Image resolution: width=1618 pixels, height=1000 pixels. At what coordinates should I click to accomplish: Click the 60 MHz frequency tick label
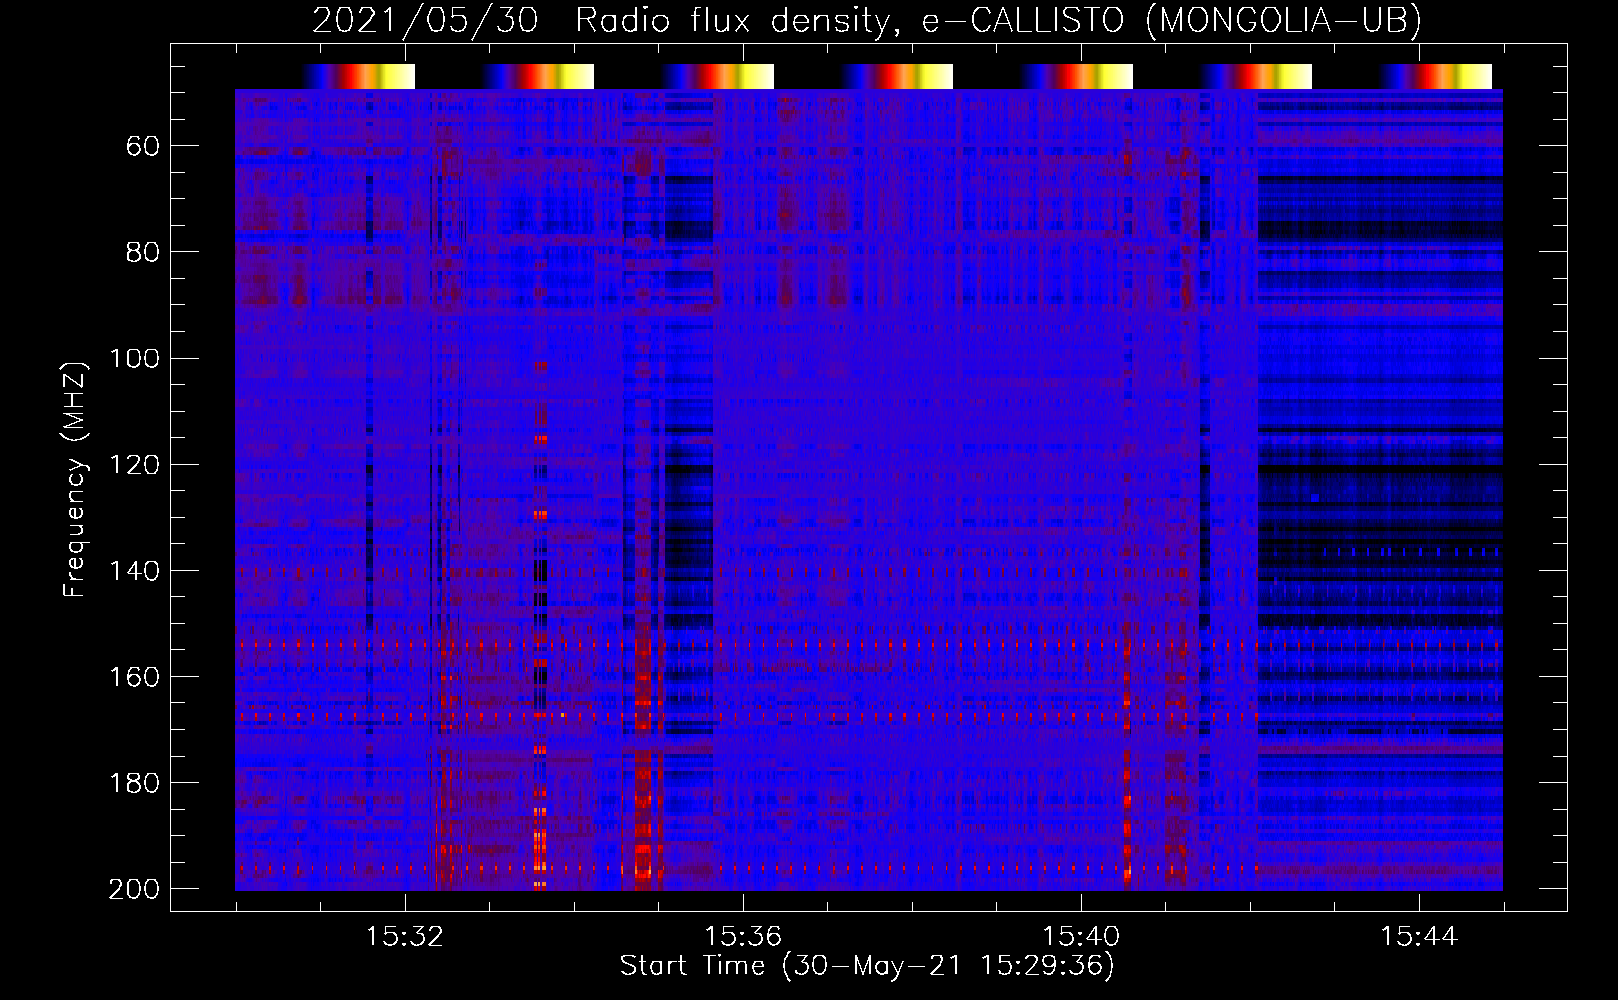point(142,147)
